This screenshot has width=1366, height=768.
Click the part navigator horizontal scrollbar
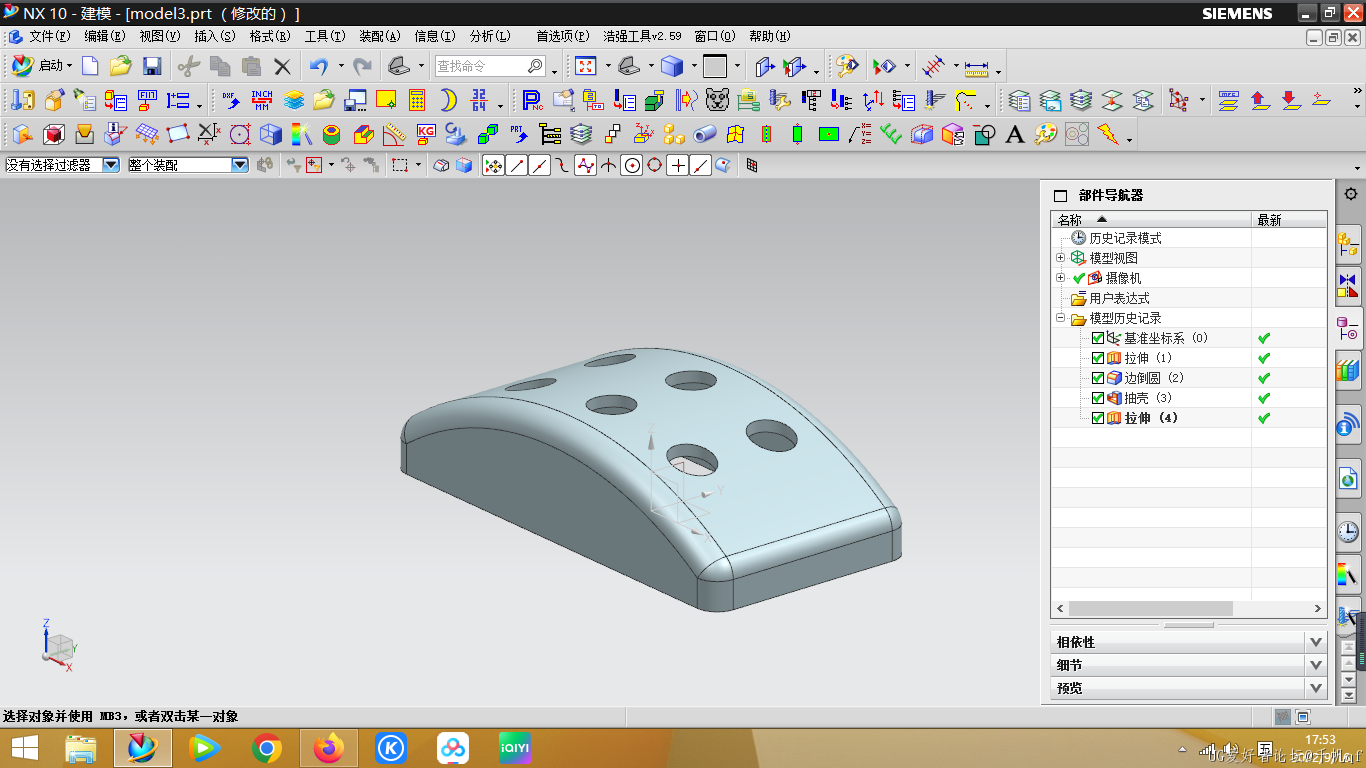coord(1150,608)
